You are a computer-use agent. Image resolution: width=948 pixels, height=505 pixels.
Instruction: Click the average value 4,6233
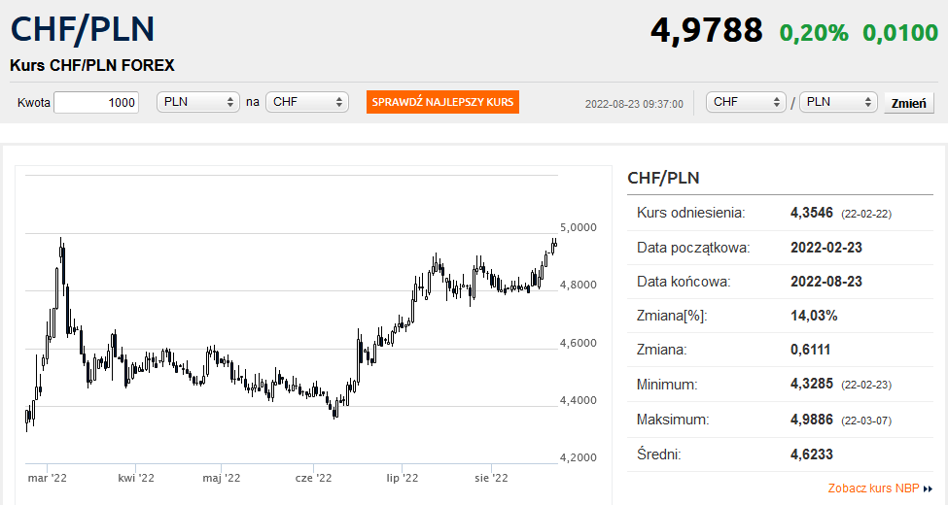[x=812, y=454]
